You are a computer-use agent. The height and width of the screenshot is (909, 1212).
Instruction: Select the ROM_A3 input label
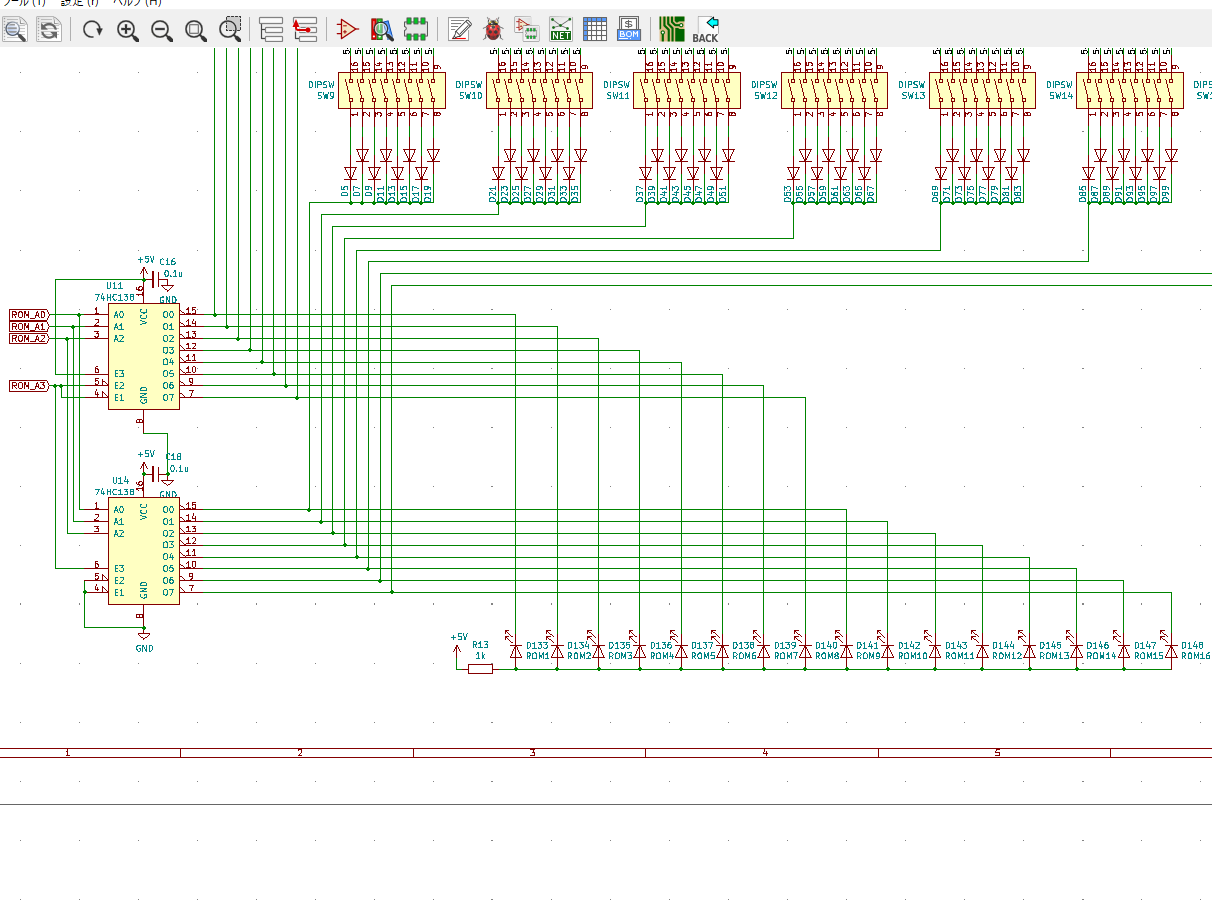(28, 386)
